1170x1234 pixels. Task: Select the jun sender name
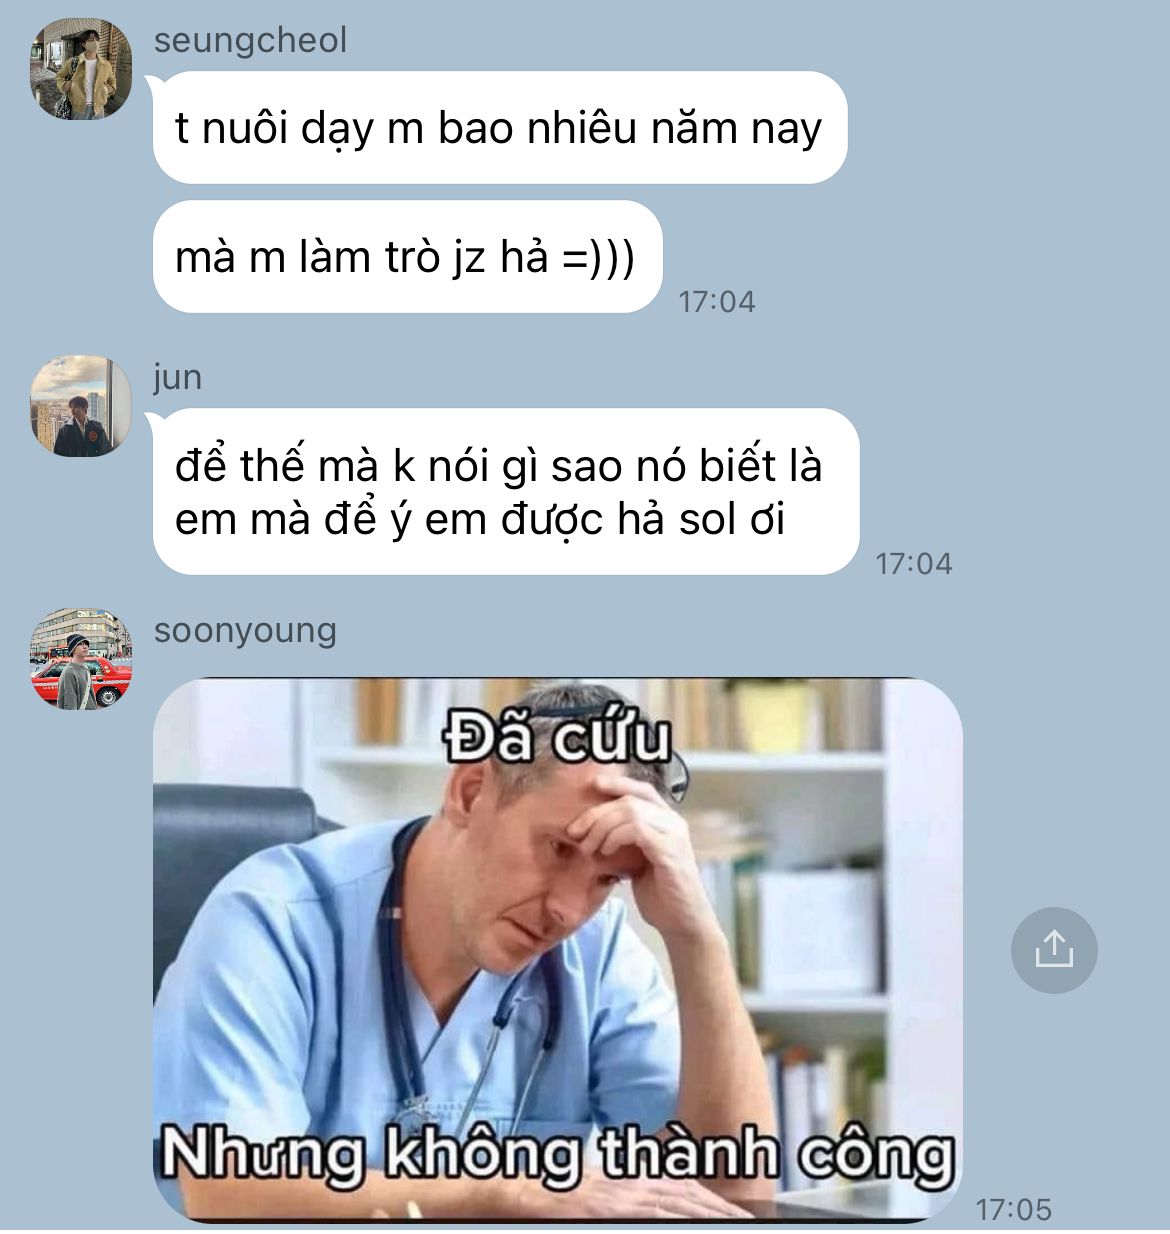(x=178, y=377)
